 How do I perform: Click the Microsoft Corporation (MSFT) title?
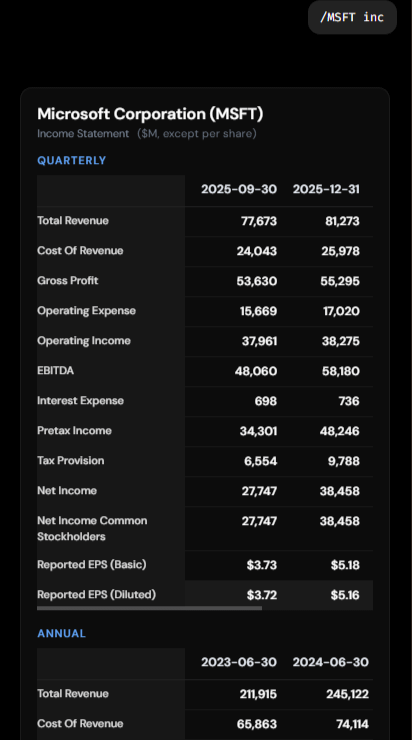coord(150,114)
